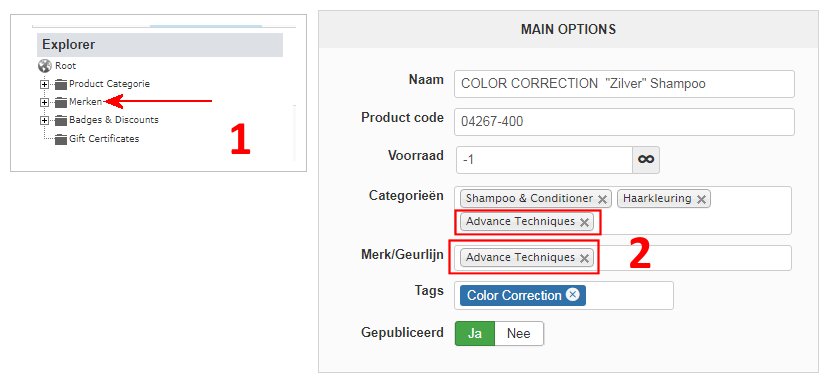Click the Voorraad quantity field
This screenshot has width=829, height=381.
click(545, 160)
